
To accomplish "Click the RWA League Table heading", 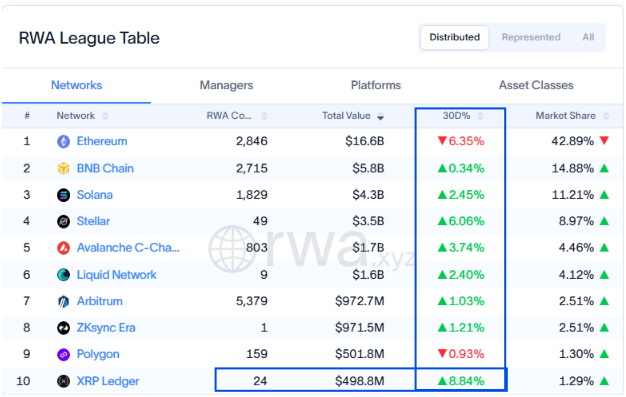I will pos(89,38).
